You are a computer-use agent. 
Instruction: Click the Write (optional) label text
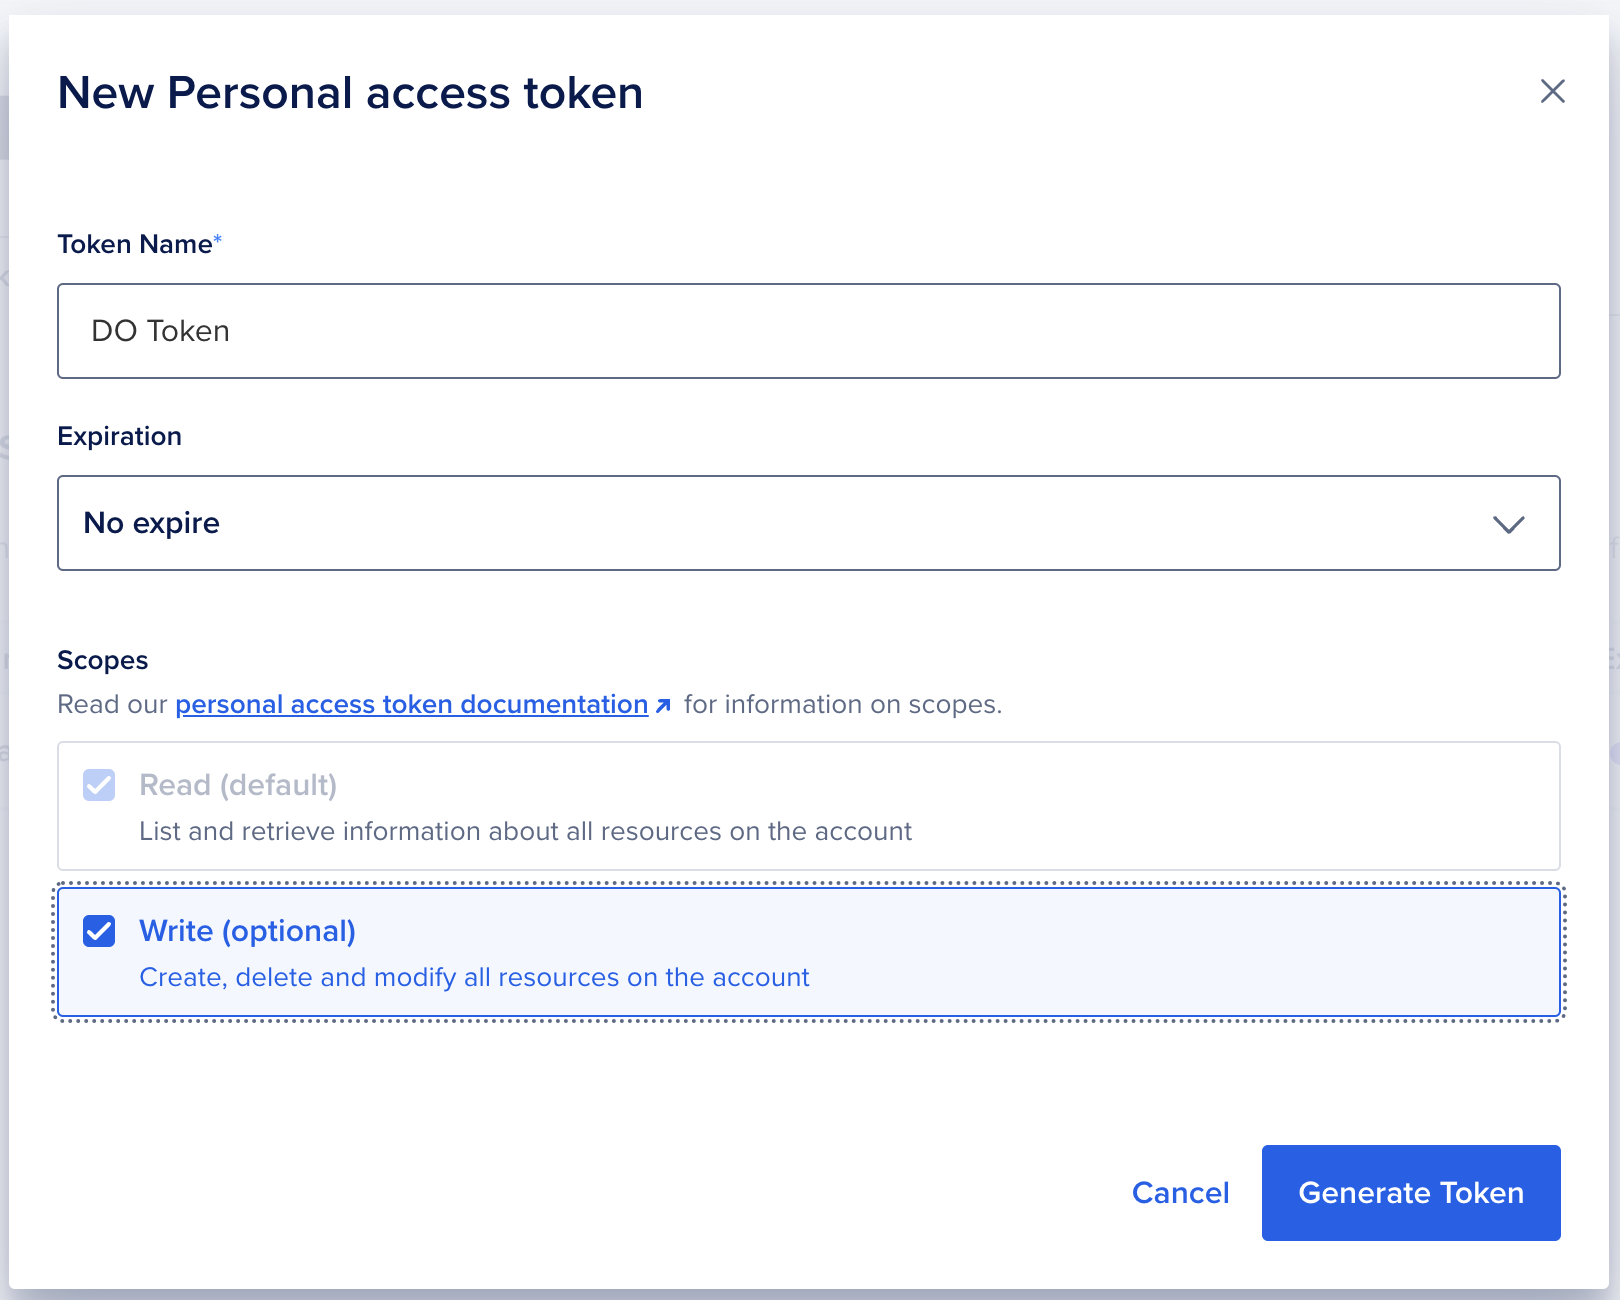click(247, 931)
